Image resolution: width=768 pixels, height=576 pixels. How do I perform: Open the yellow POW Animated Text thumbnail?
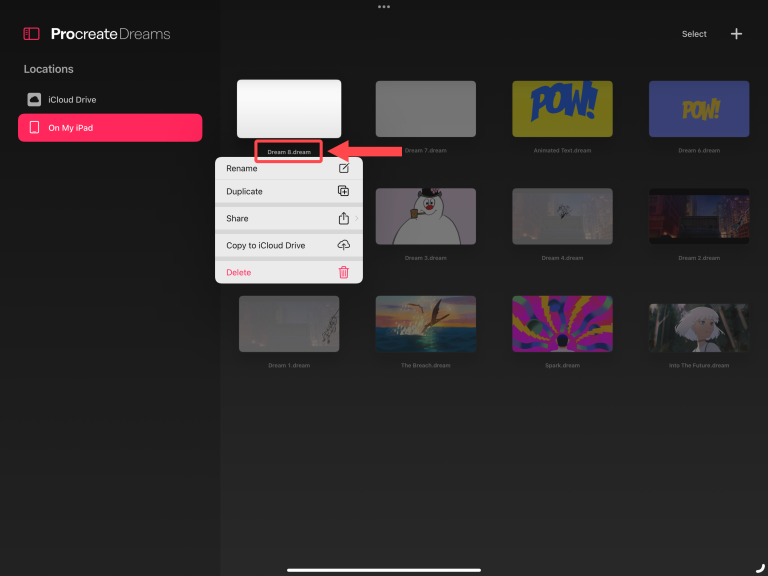point(562,109)
